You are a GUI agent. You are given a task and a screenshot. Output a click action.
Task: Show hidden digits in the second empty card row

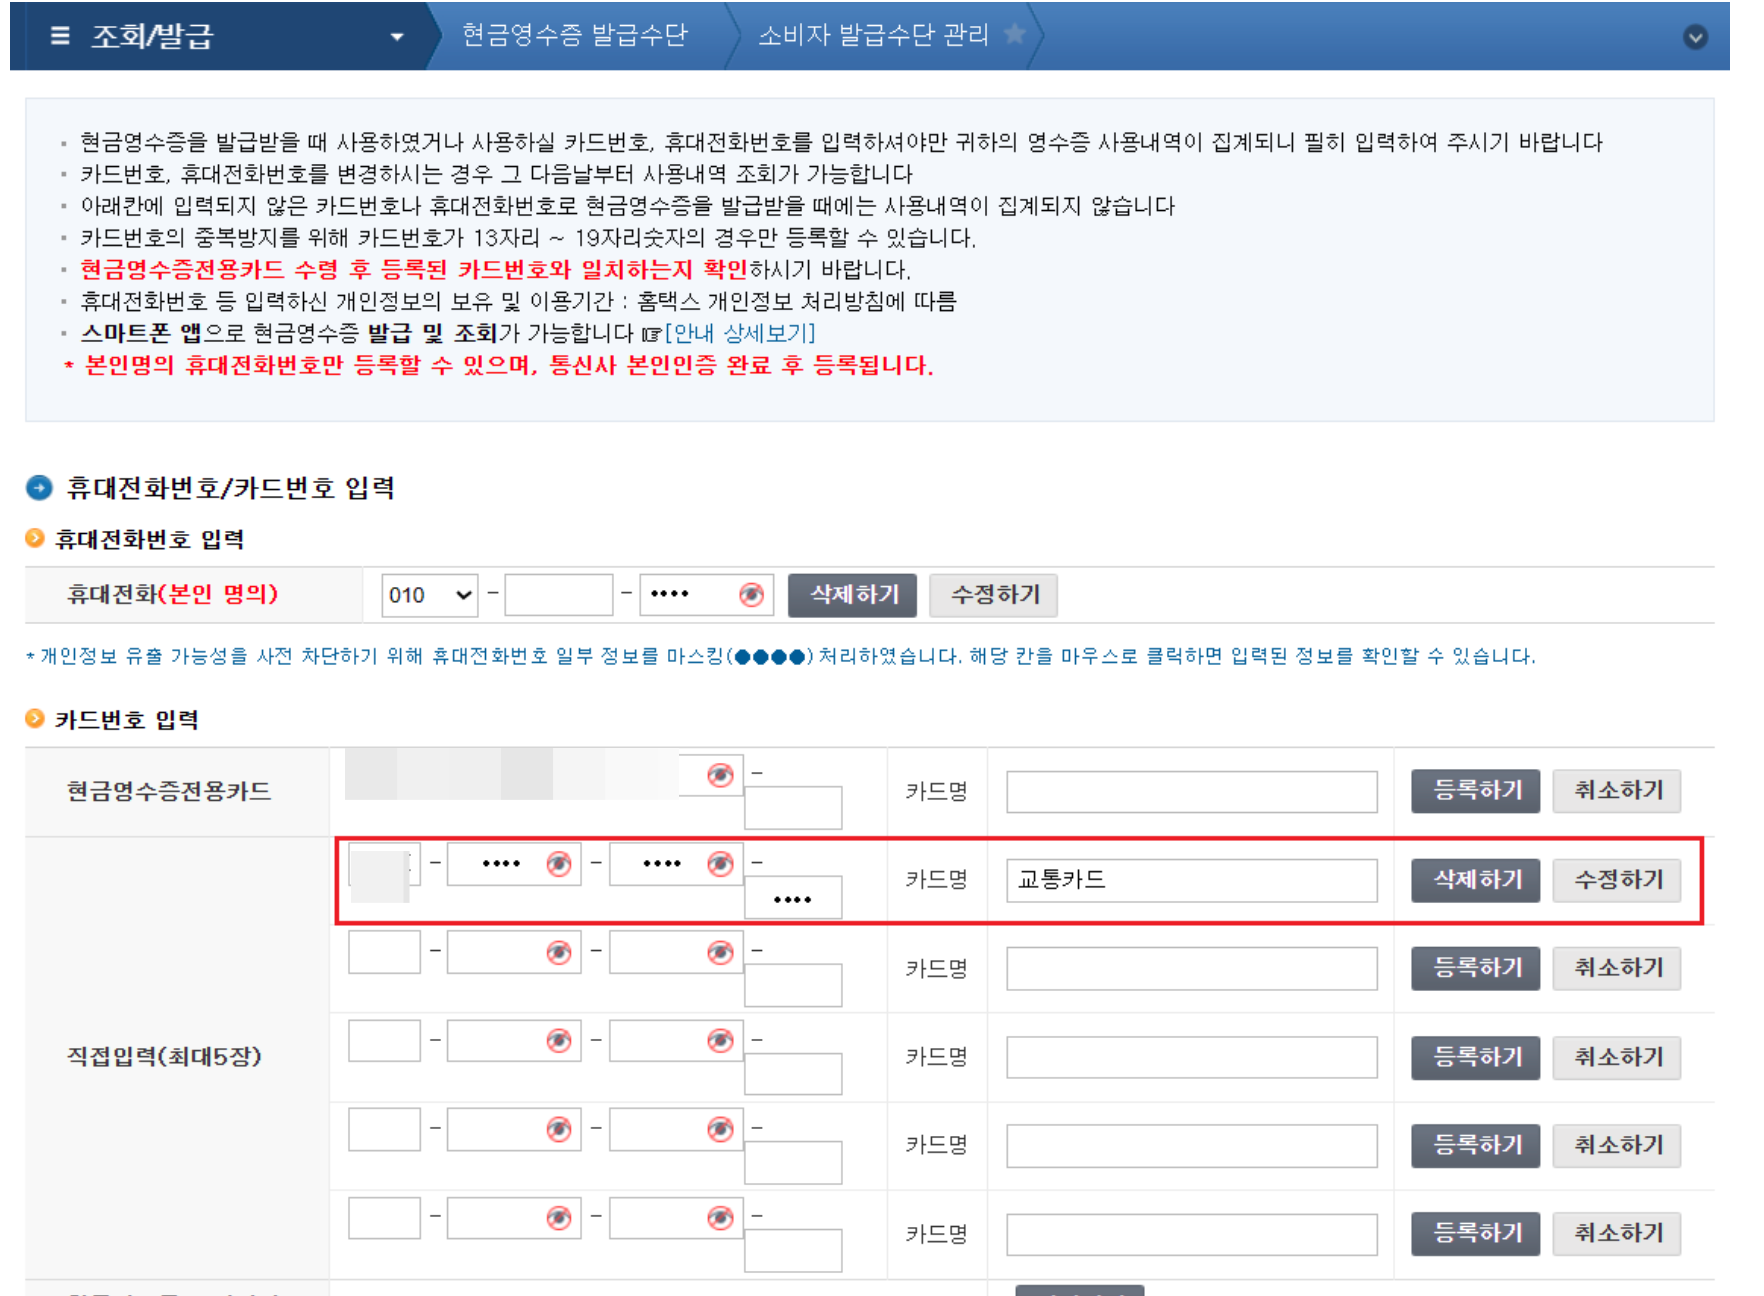point(560,1040)
